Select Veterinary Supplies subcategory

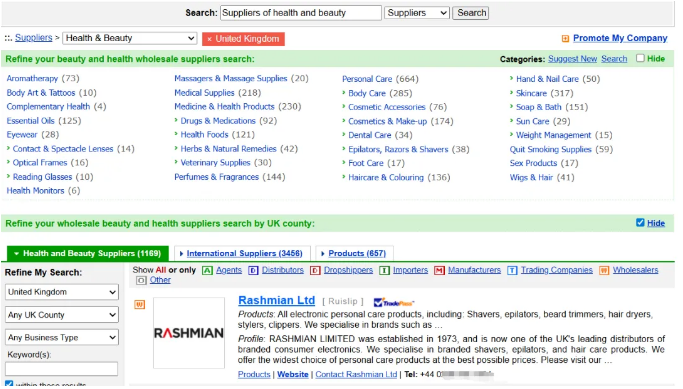[217, 164]
